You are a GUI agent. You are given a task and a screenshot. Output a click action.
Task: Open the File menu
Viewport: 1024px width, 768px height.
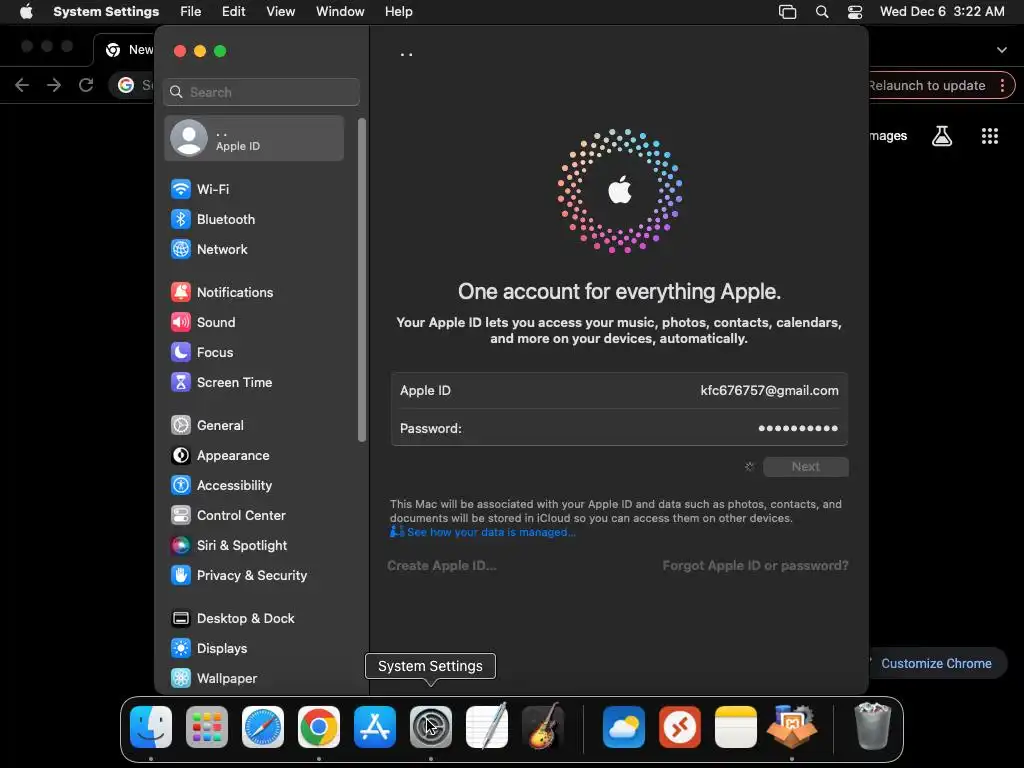(x=191, y=12)
